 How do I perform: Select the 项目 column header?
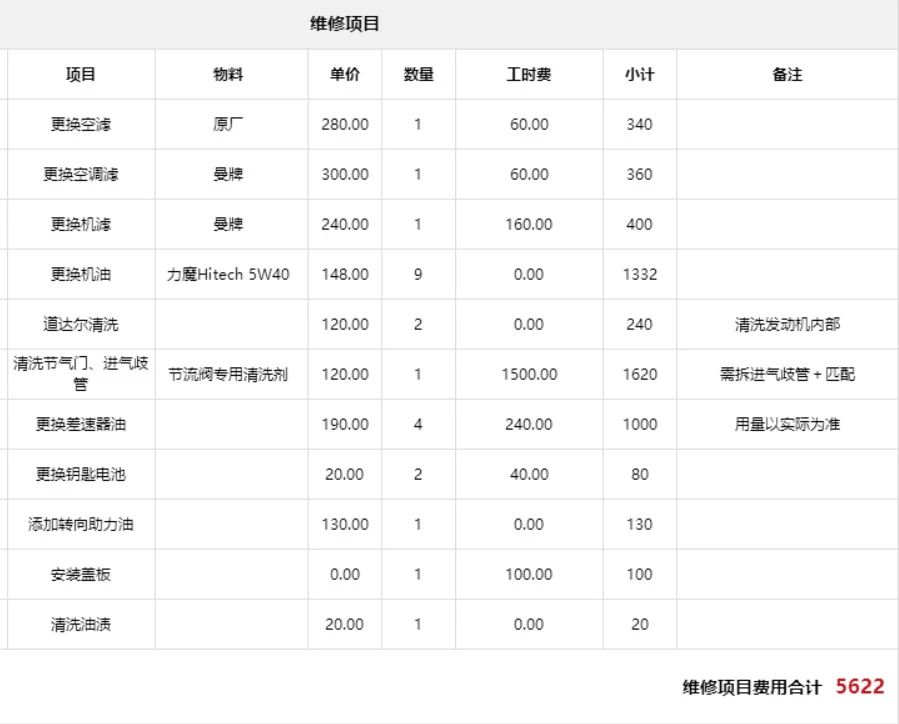pyautogui.click(x=80, y=73)
